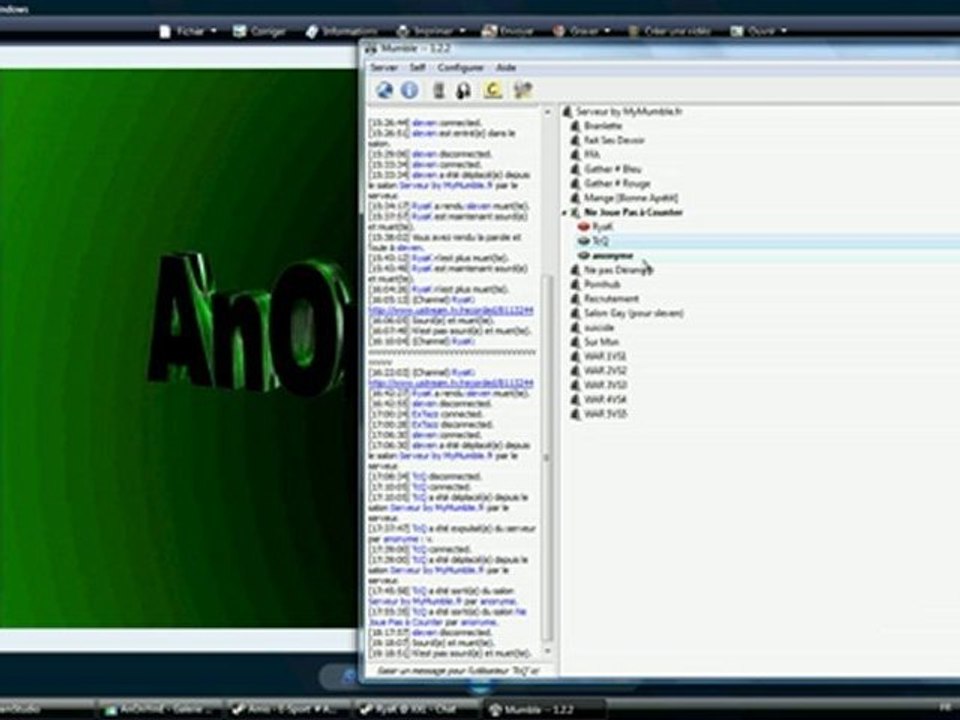Click the Ryak chat taskbar button
960x720 pixels.
tap(416, 709)
